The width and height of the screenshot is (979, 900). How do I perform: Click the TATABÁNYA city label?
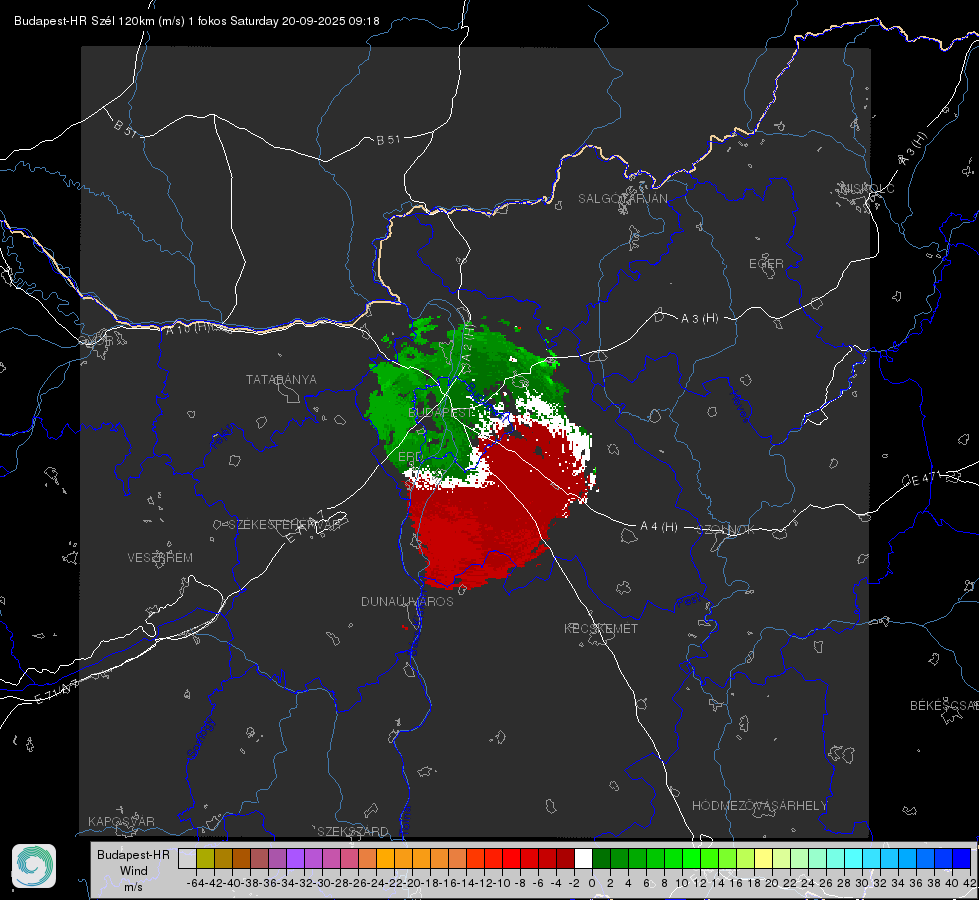click(x=281, y=380)
